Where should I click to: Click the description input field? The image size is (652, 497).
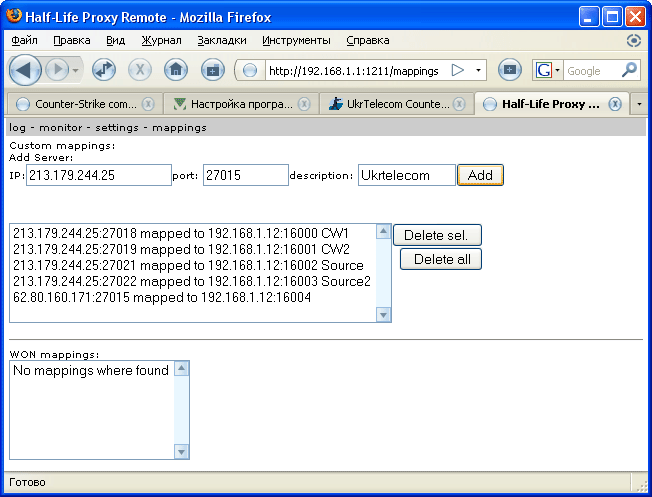407,175
